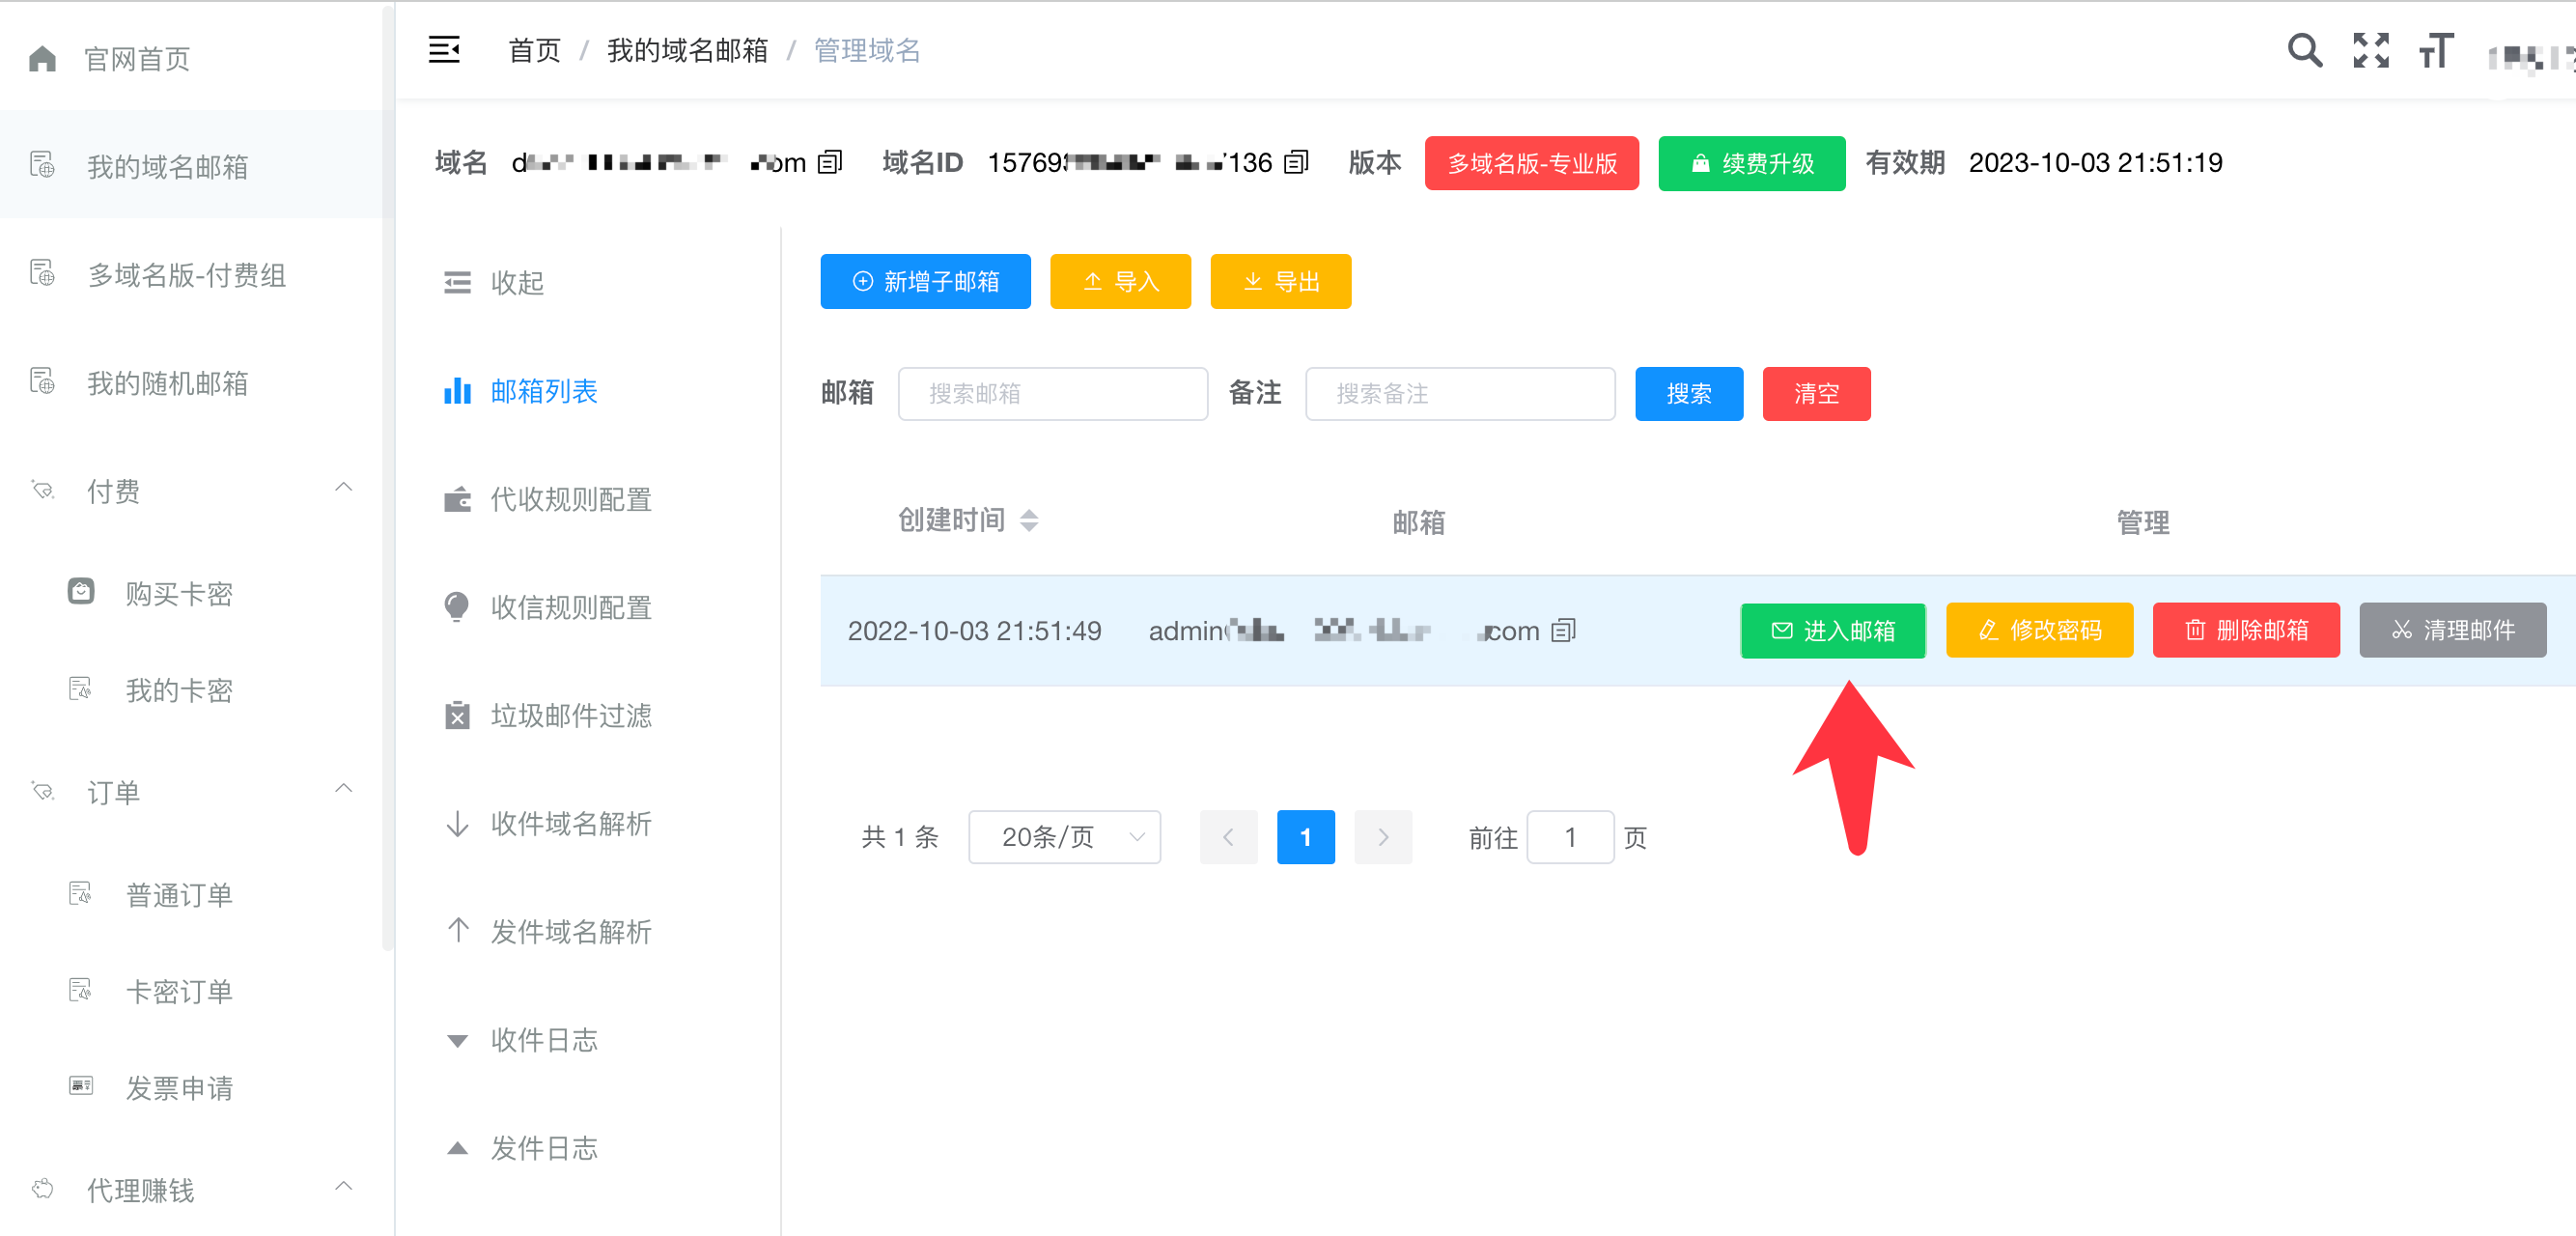
Task: Click the blue 搜索 button
Action: [1689, 394]
